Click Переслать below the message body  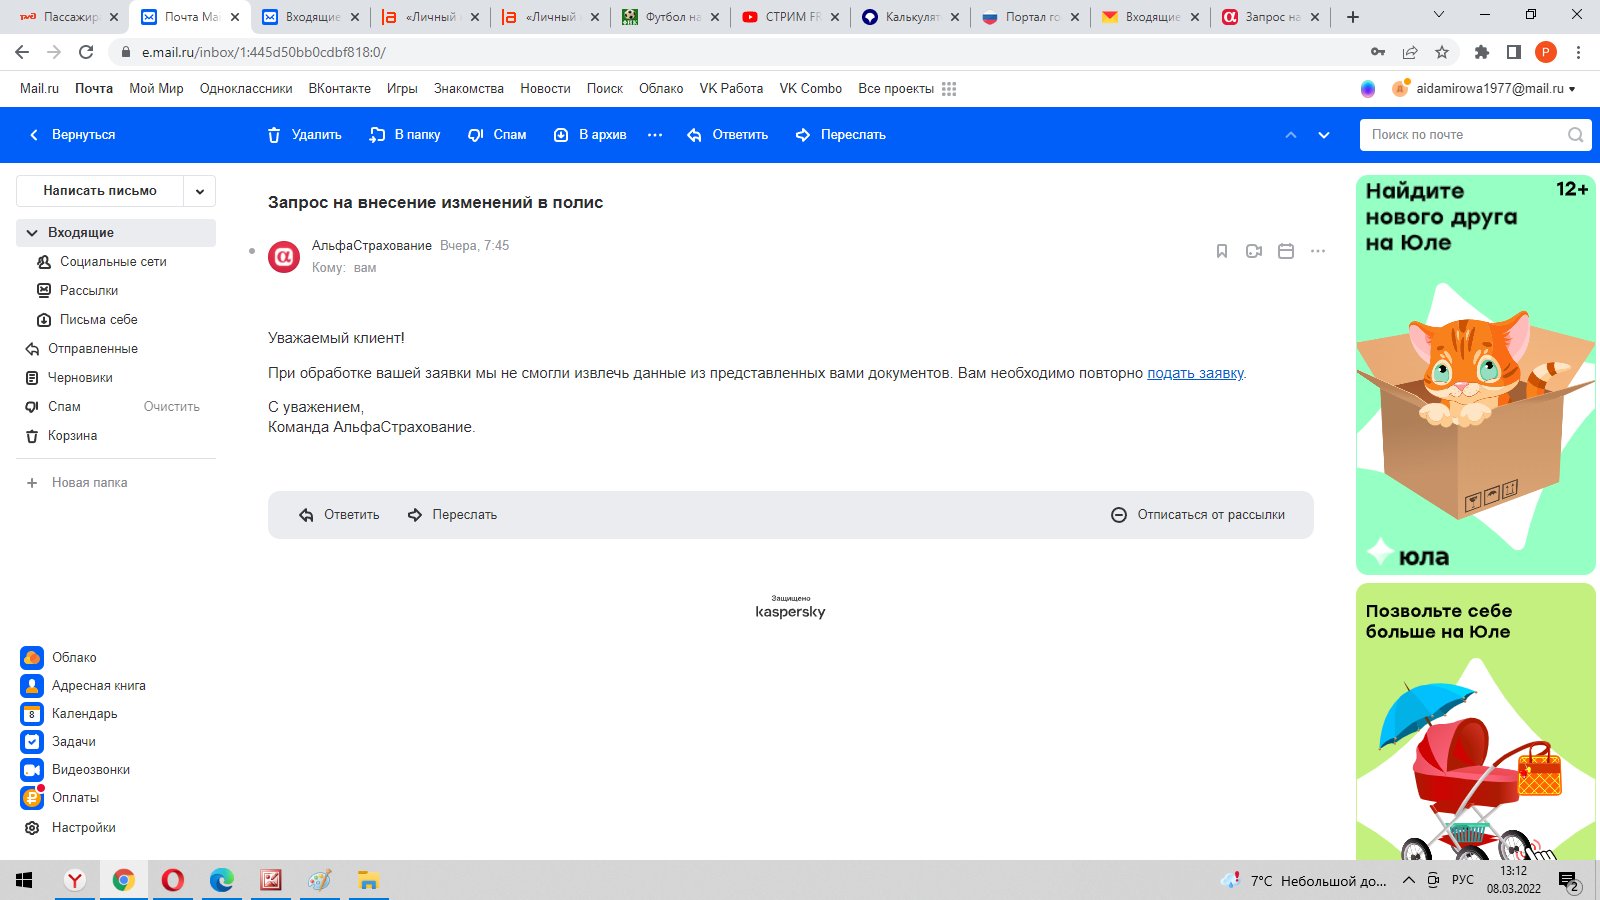point(452,515)
